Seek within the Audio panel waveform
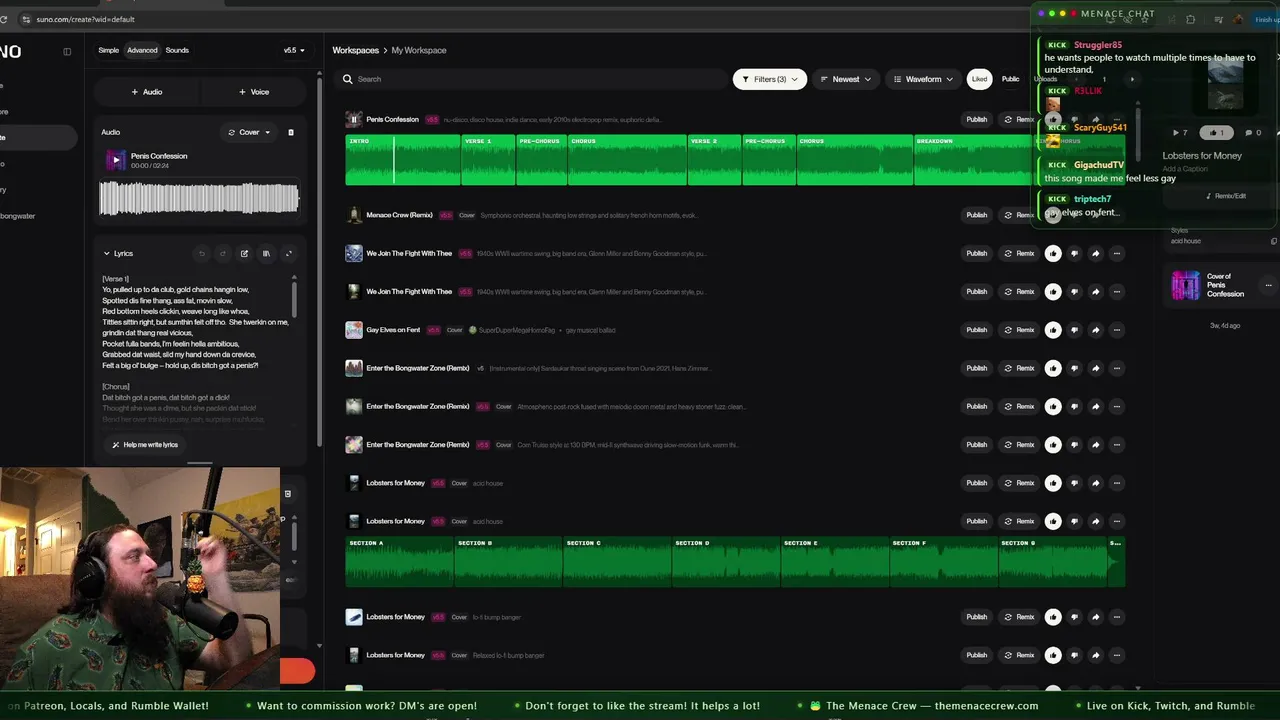Image resolution: width=1280 pixels, height=720 pixels. [199, 198]
